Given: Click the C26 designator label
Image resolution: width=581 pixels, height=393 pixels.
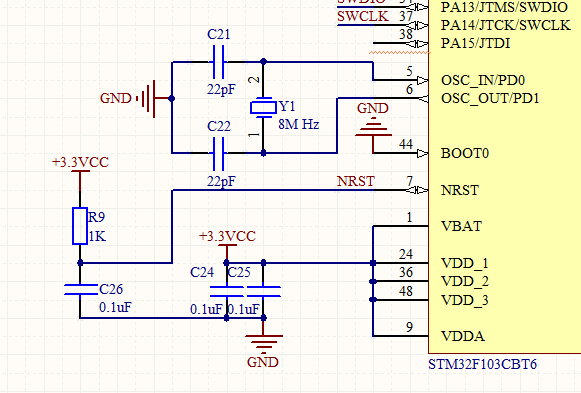Looking at the screenshot, I should (111, 289).
